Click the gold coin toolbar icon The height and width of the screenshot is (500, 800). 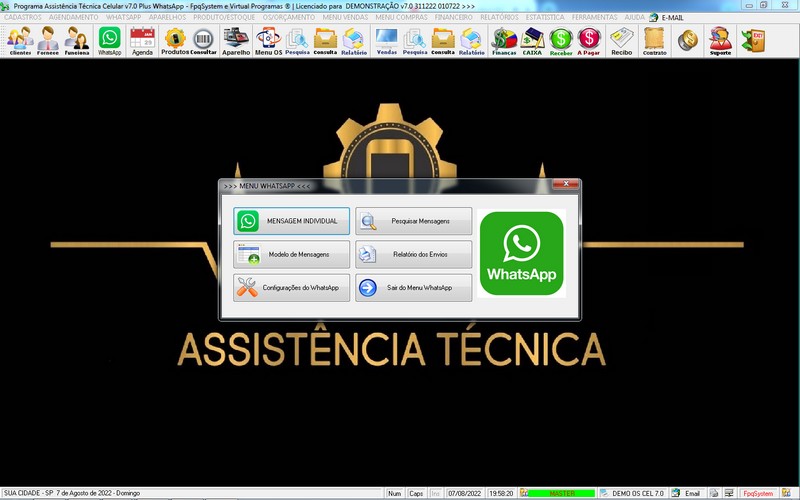click(x=688, y=40)
